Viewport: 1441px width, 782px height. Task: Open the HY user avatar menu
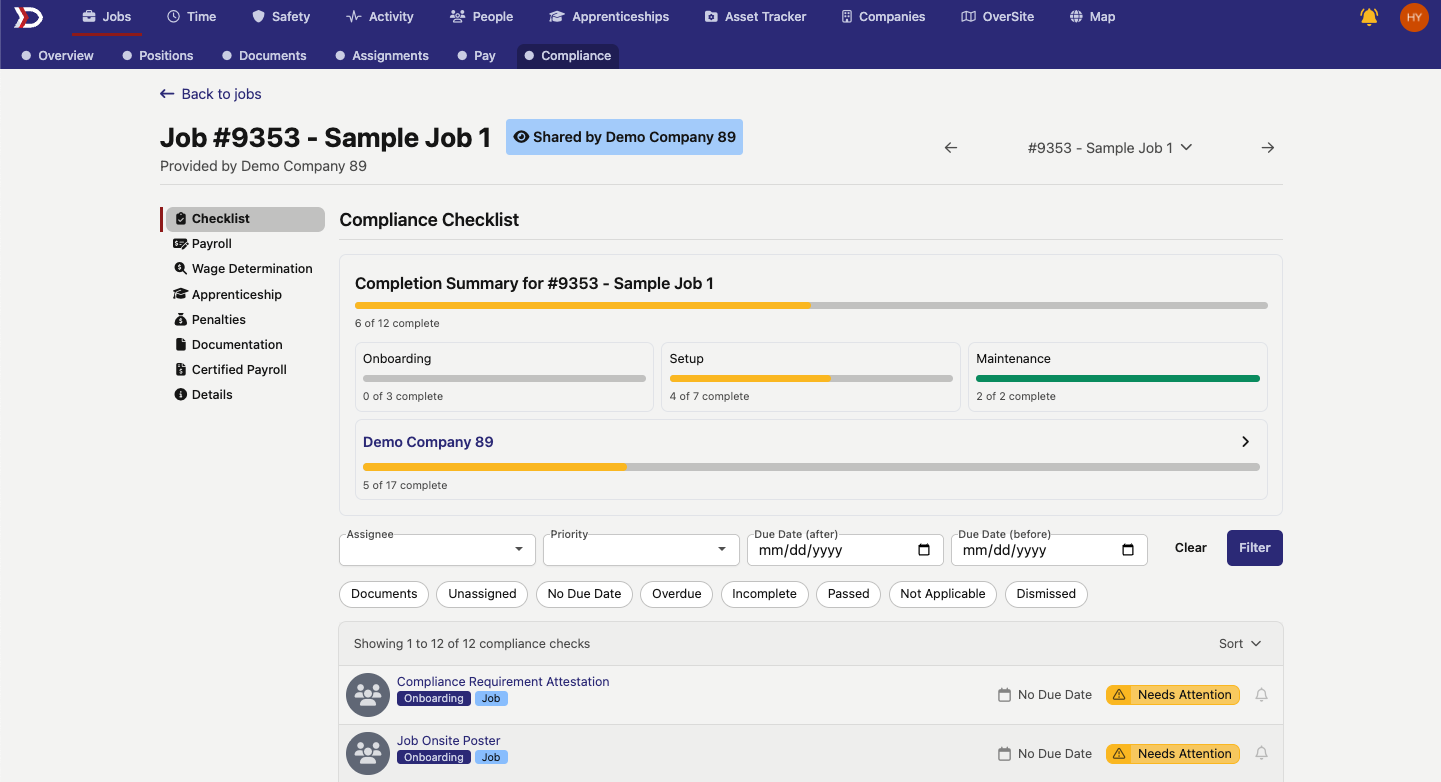click(x=1414, y=17)
